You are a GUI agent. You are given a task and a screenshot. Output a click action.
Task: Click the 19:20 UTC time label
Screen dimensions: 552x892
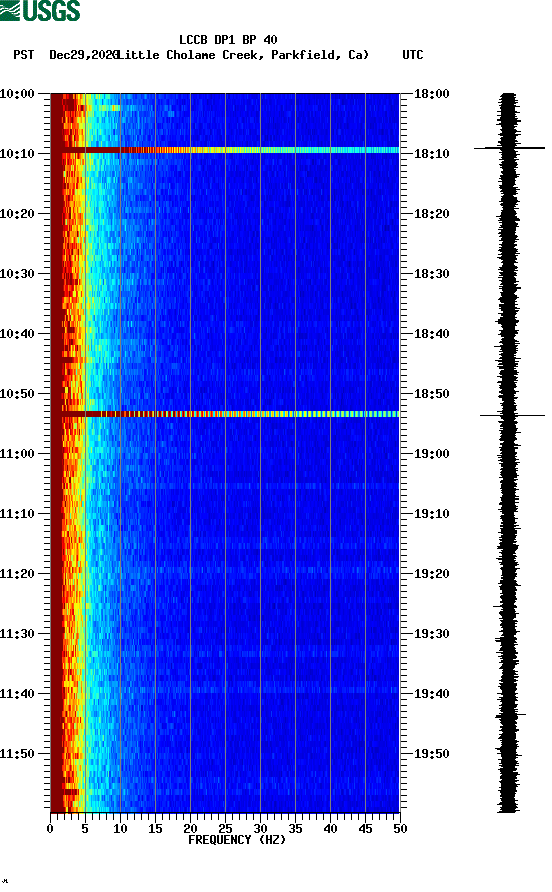[431, 573]
